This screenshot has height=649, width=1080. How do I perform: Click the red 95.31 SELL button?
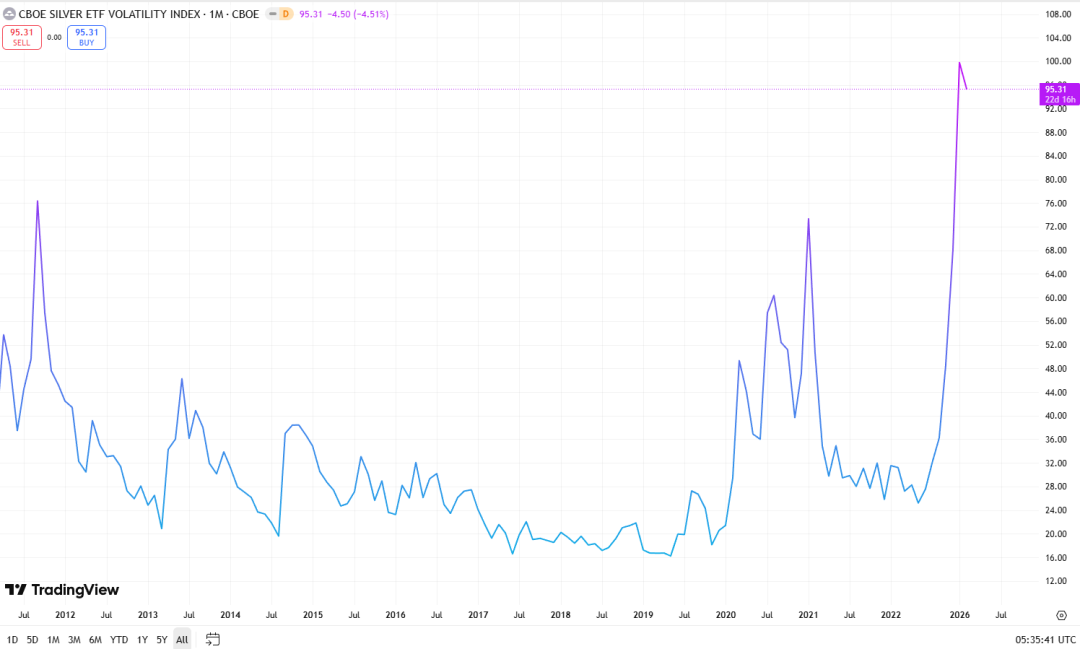(x=21, y=37)
